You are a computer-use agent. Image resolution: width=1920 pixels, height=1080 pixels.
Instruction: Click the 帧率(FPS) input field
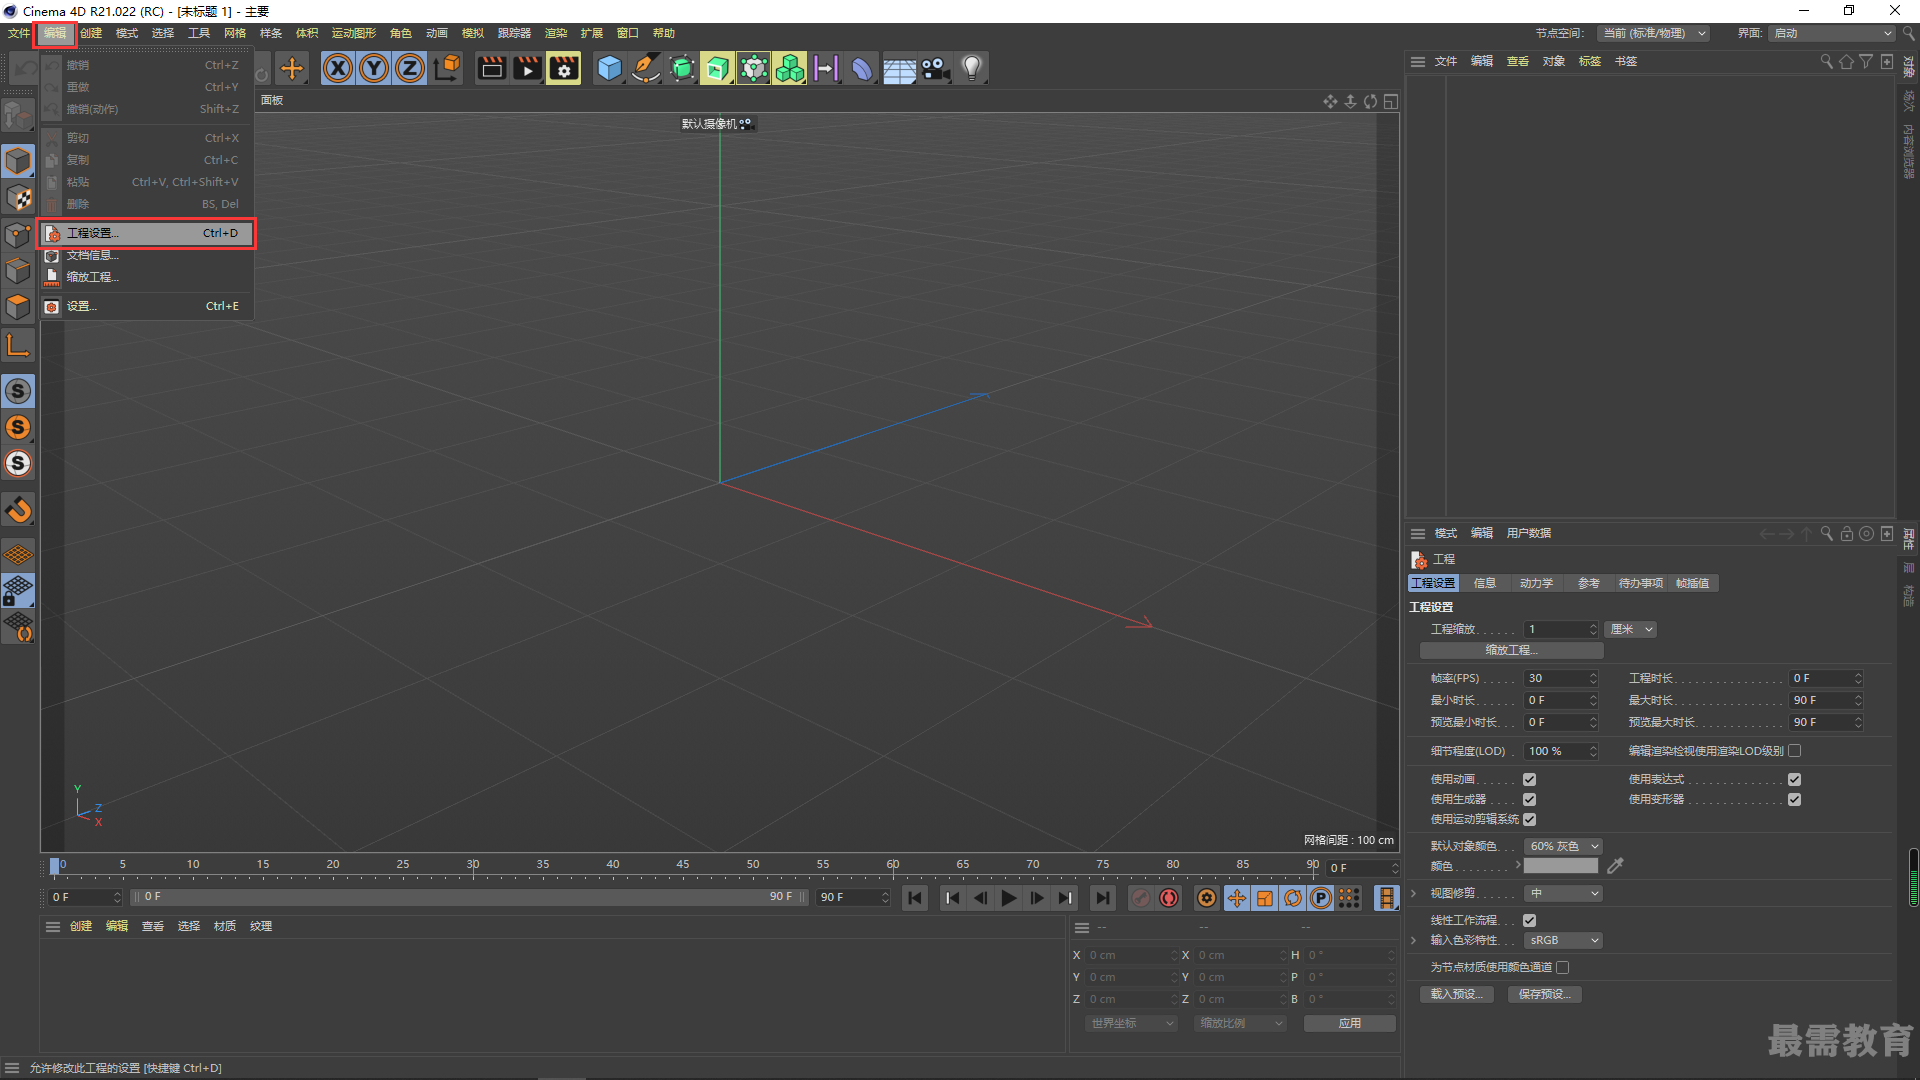(1561, 679)
